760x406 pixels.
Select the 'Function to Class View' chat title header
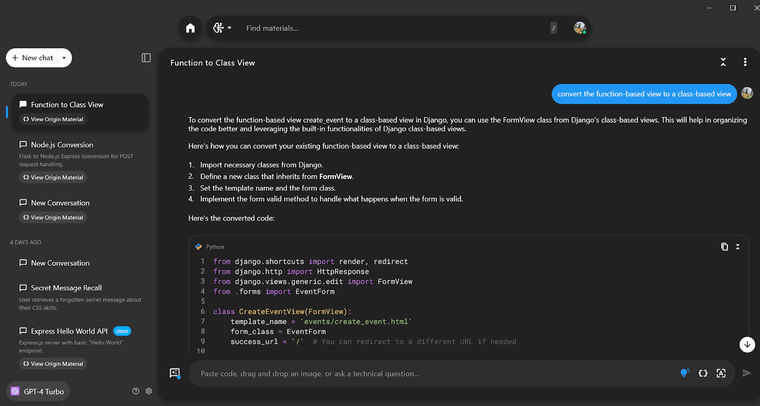point(212,62)
